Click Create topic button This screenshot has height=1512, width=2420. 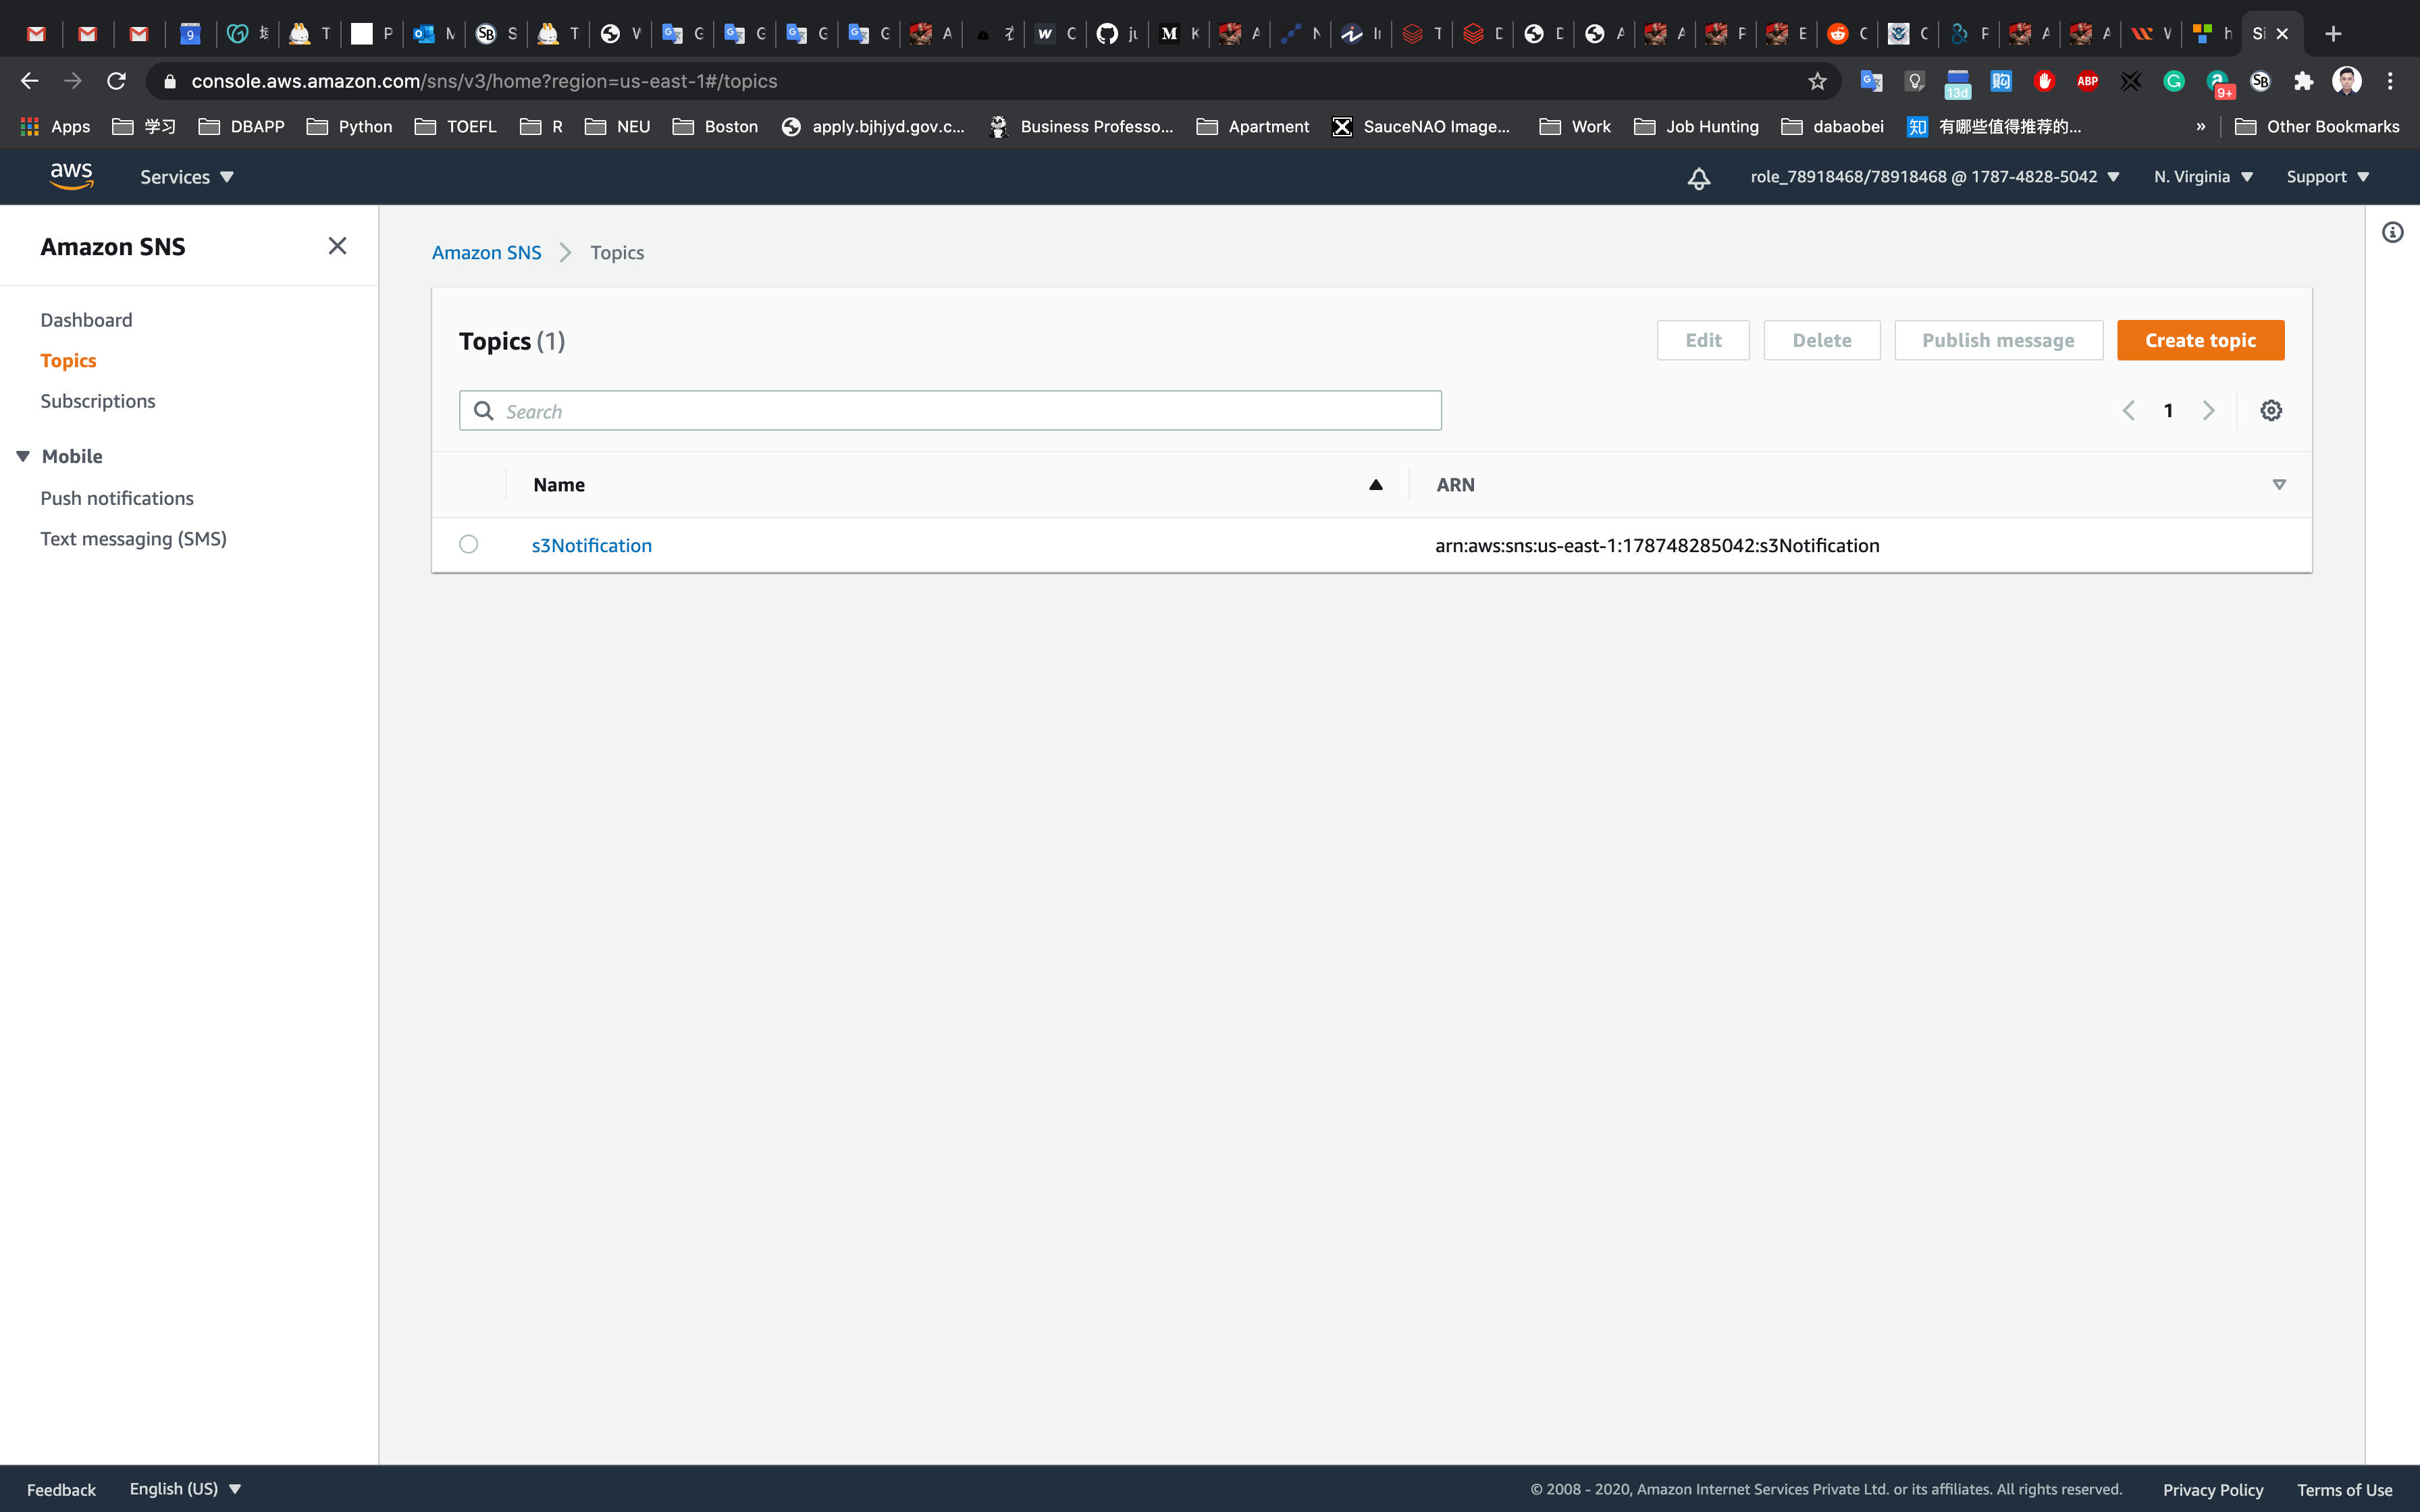2199,341
